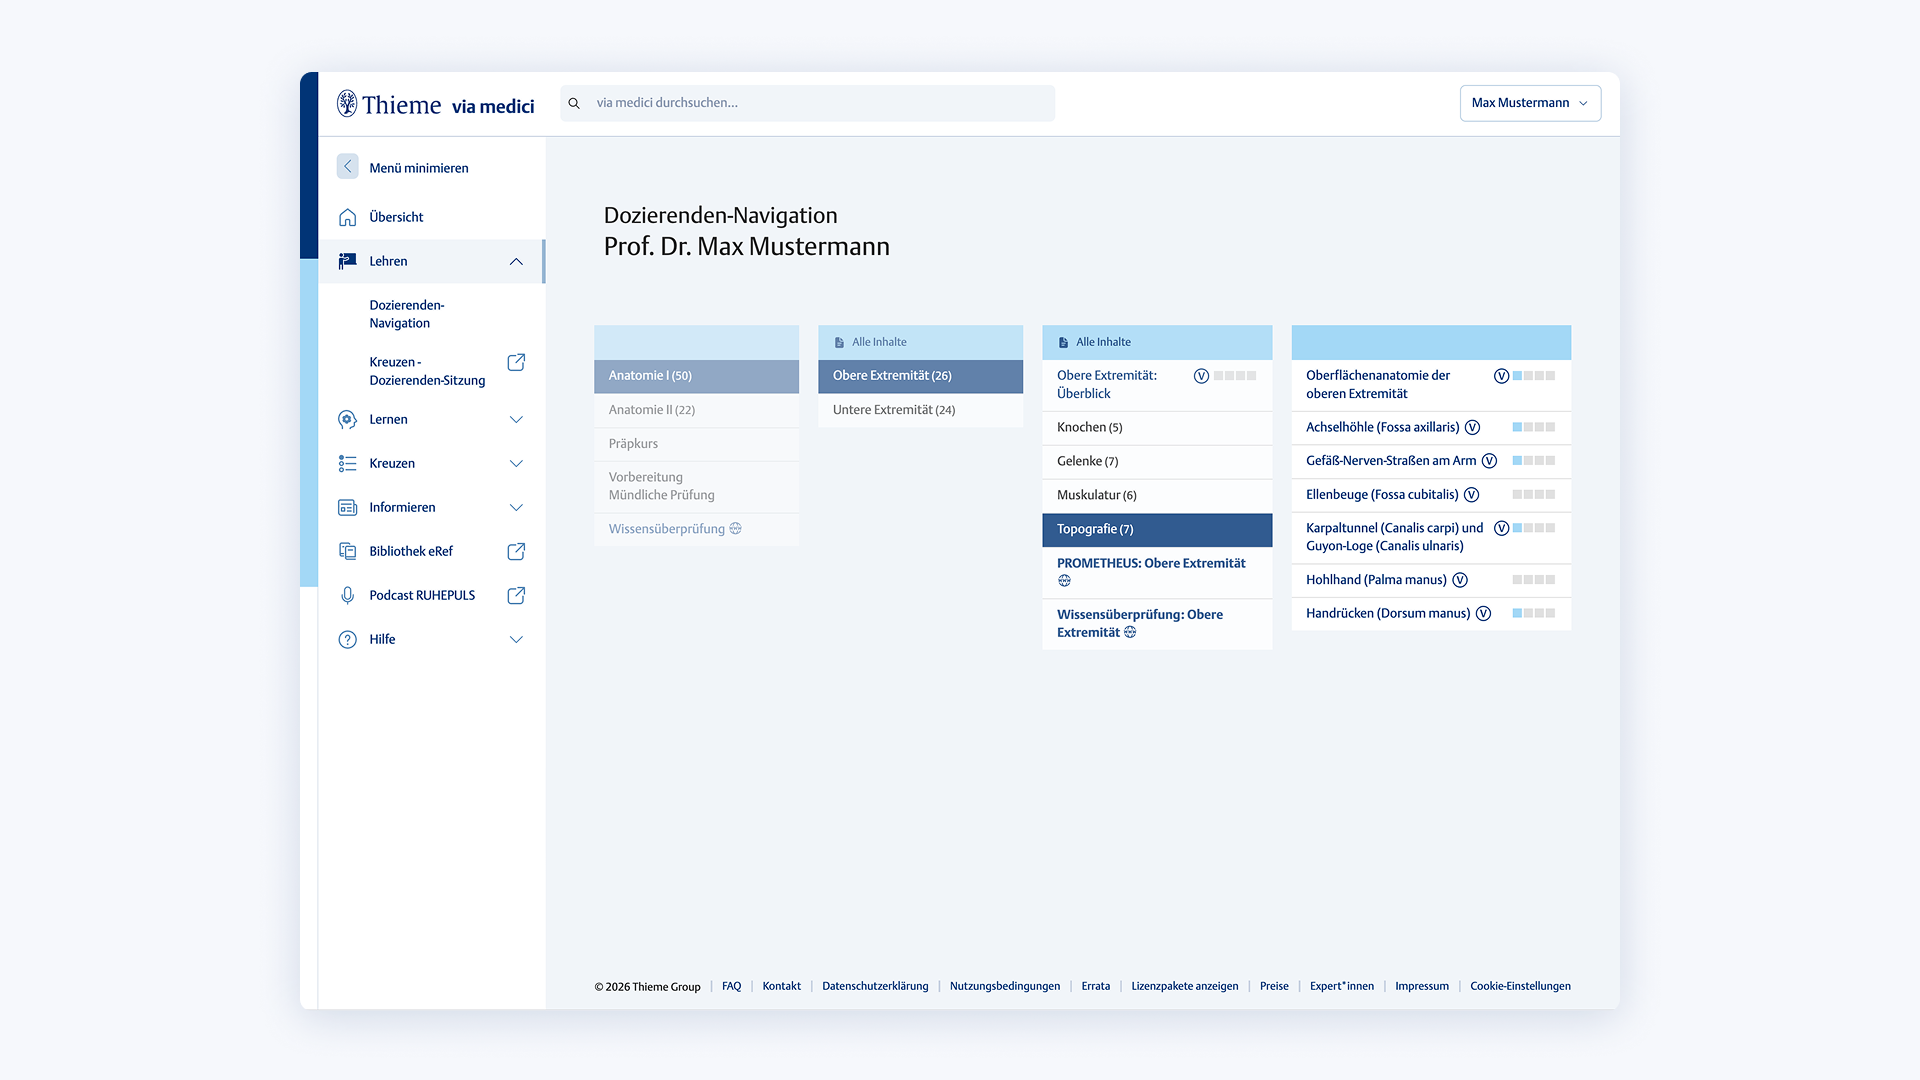Viewport: 1920px width, 1080px height.
Task: Select Anatomie II (22) in first column
Action: point(696,410)
